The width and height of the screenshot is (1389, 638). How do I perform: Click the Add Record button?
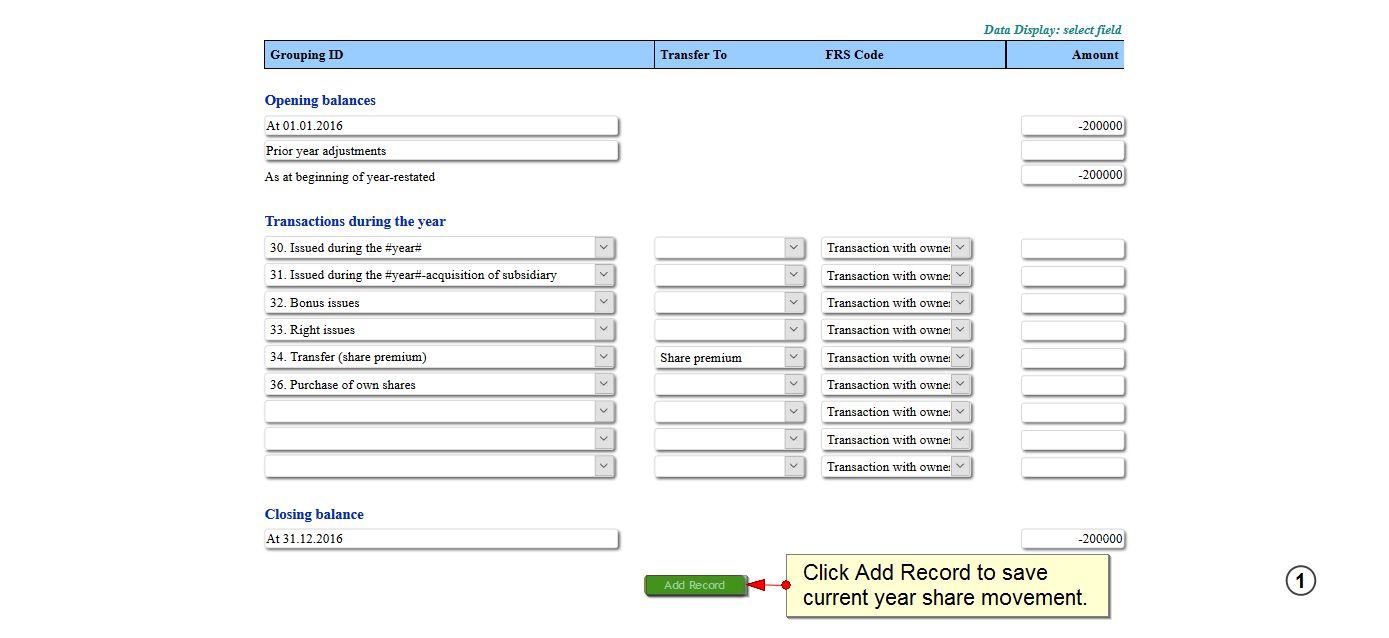pyautogui.click(x=695, y=585)
